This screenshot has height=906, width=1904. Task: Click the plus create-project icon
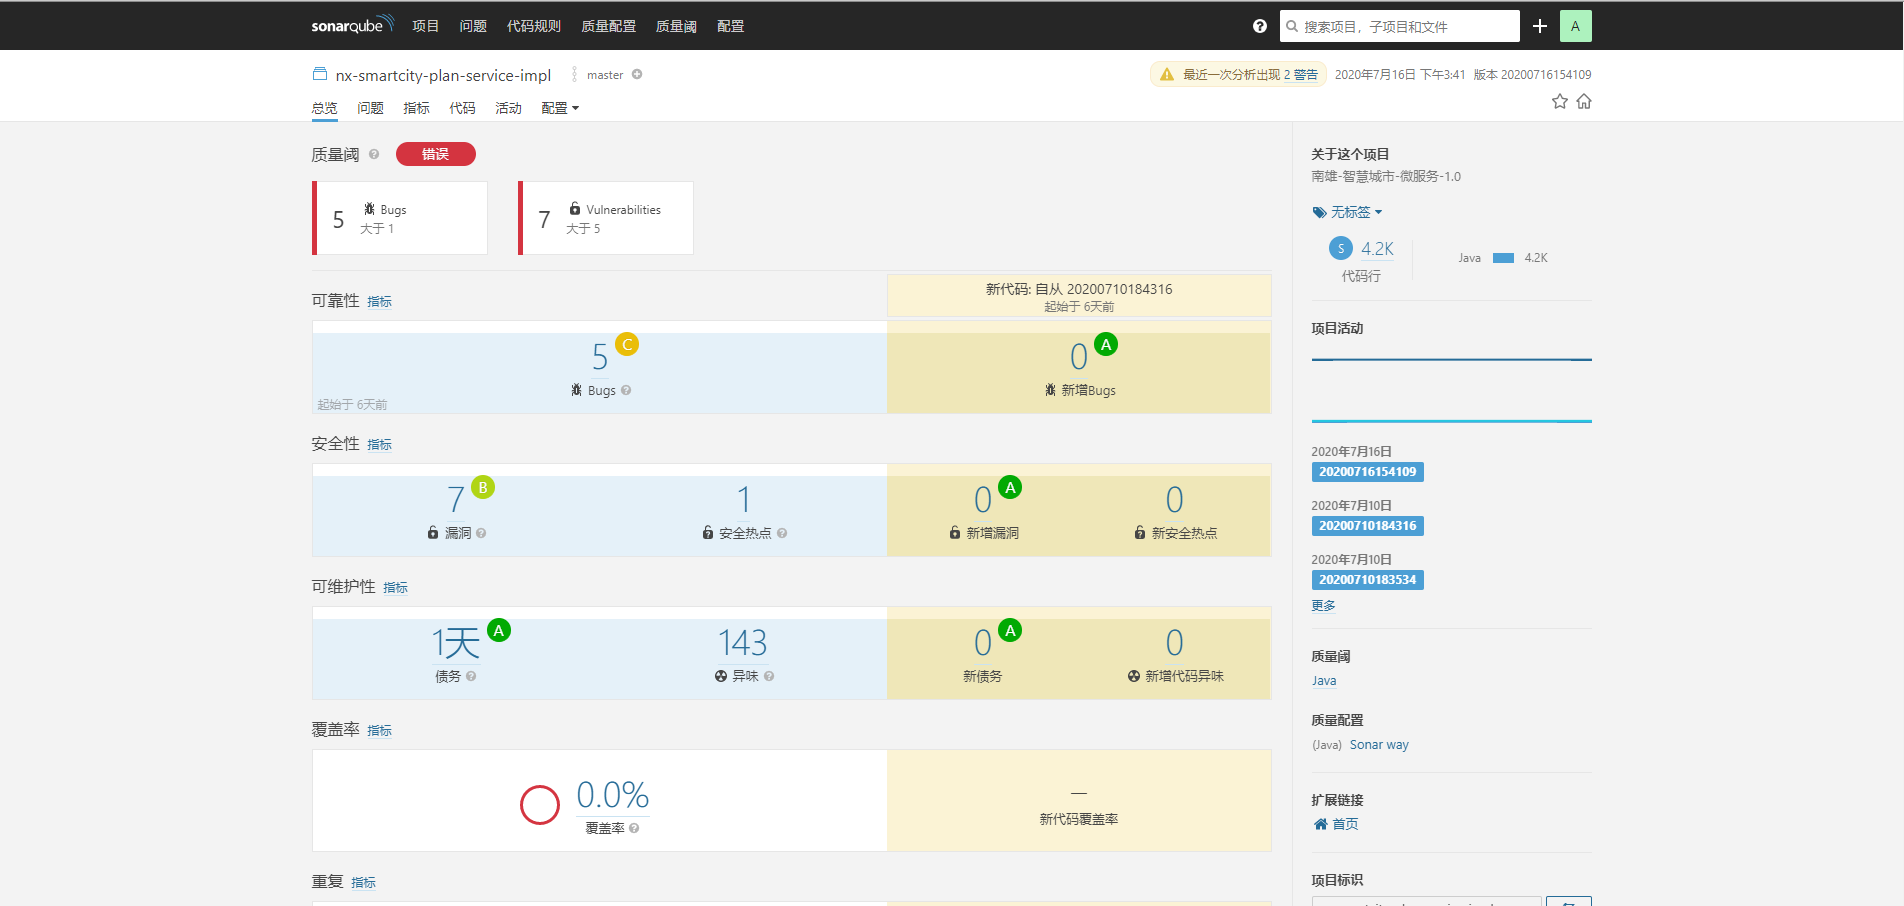pyautogui.click(x=1540, y=26)
